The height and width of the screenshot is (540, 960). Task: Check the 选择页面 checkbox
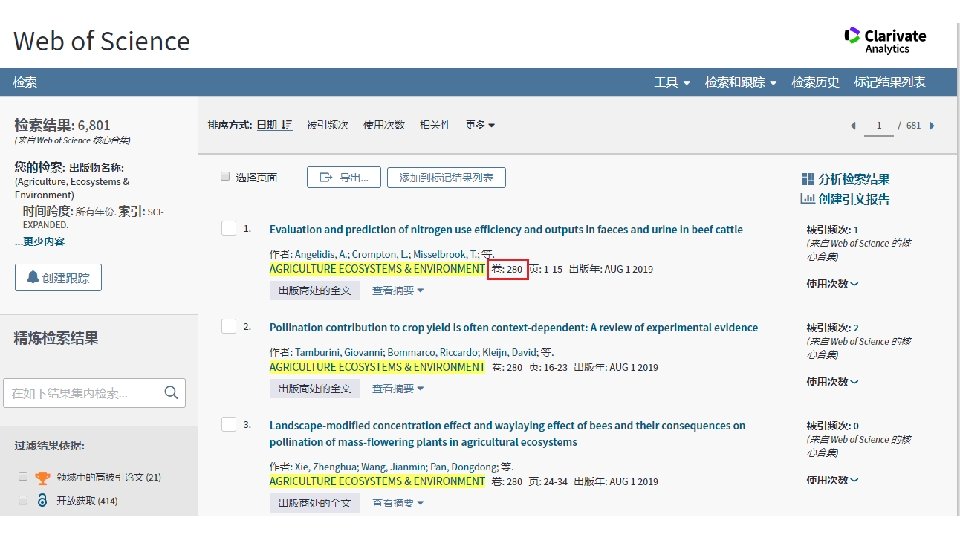pyautogui.click(x=225, y=177)
